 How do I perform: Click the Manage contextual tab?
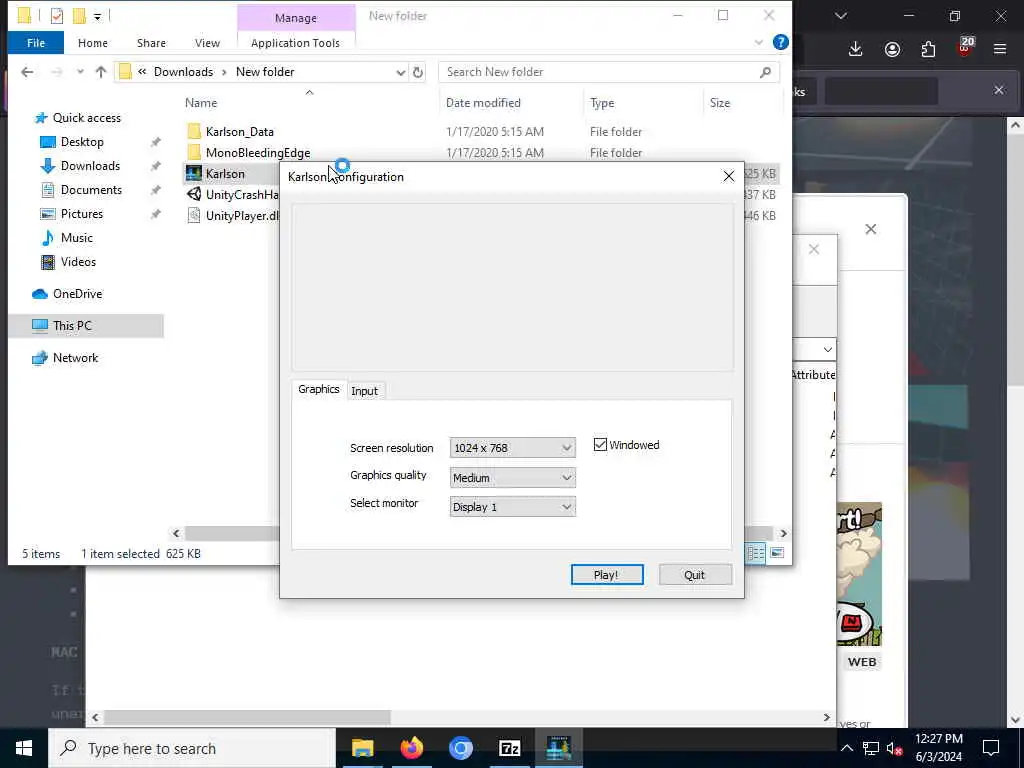[x=296, y=18]
